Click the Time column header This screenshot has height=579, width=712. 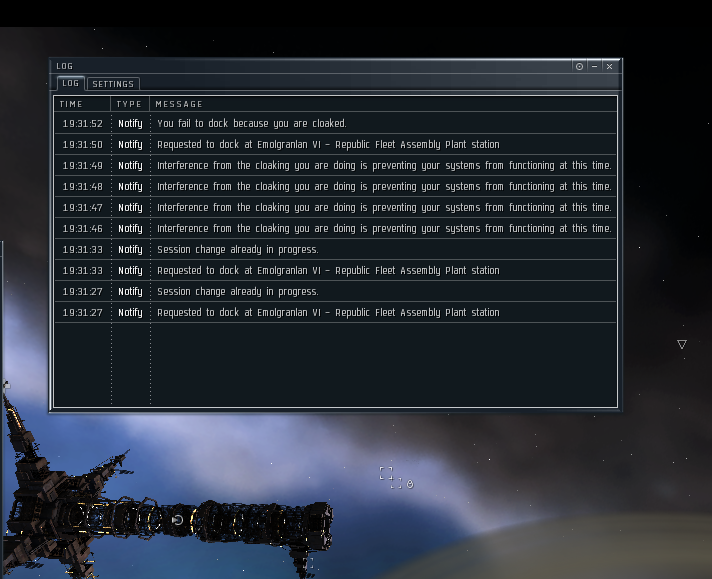point(82,104)
